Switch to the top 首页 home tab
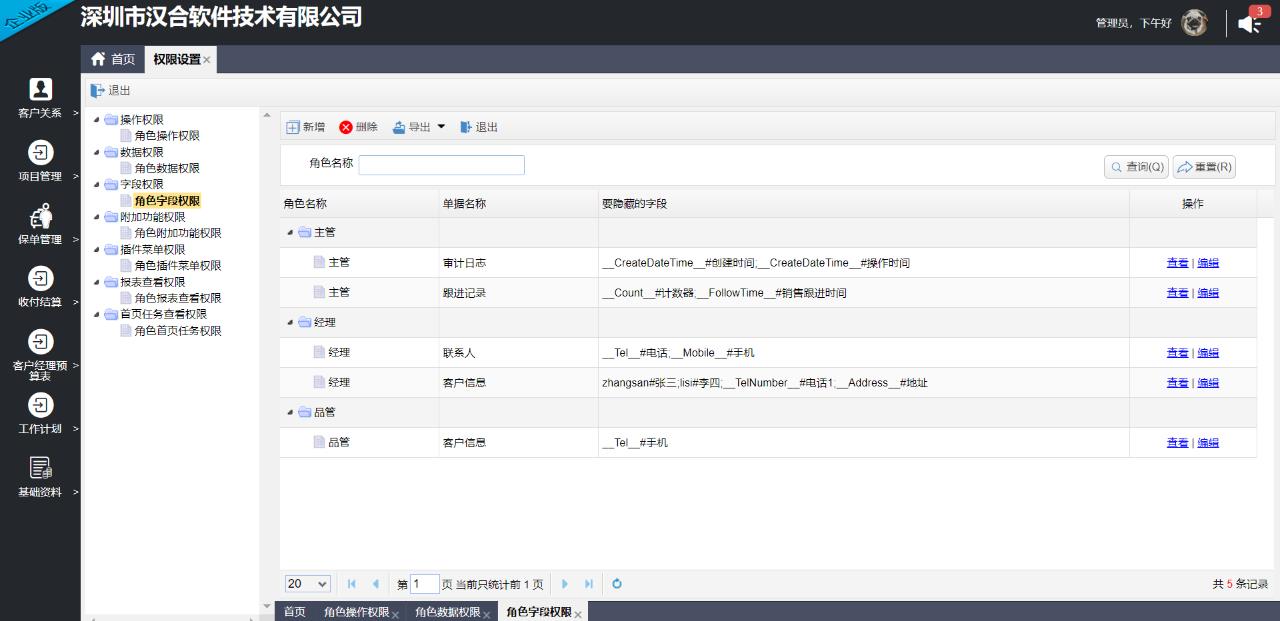This screenshot has width=1280, height=621. (x=113, y=59)
